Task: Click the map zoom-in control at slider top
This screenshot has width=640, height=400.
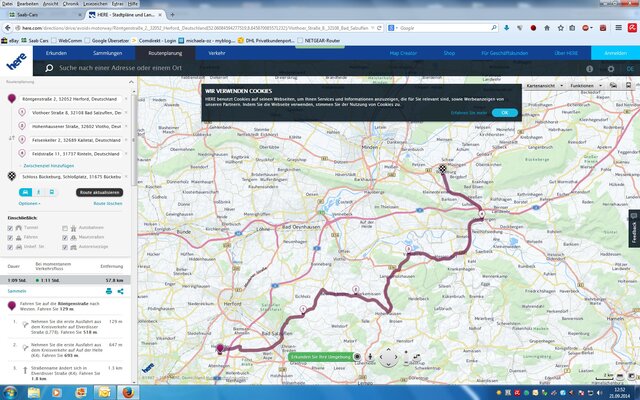Action: point(406,351)
